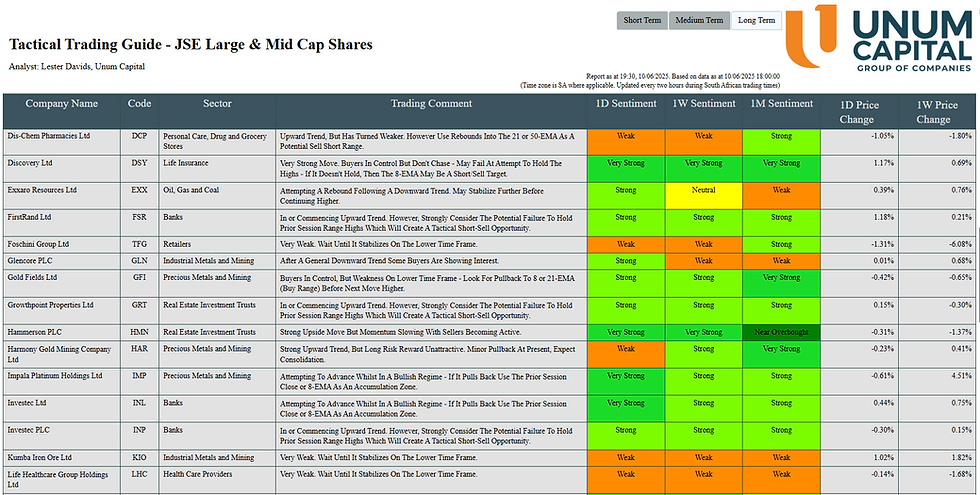This screenshot has height=495, width=980.
Task: Select Investec Ltd company name
Action: pyautogui.click(x=27, y=403)
